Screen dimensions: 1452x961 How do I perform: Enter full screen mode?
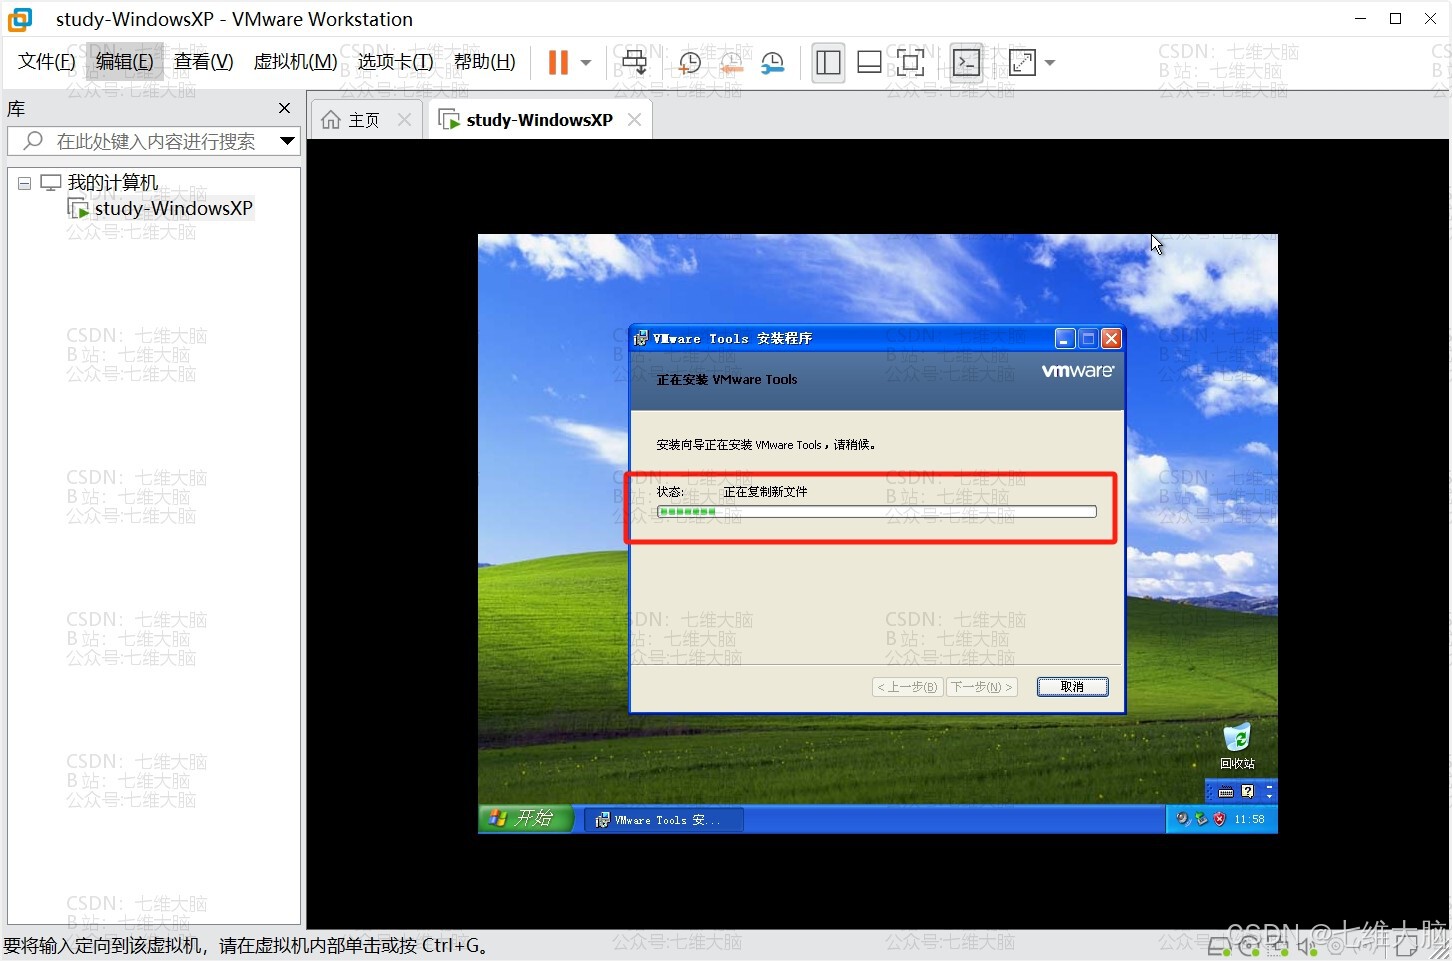point(910,63)
